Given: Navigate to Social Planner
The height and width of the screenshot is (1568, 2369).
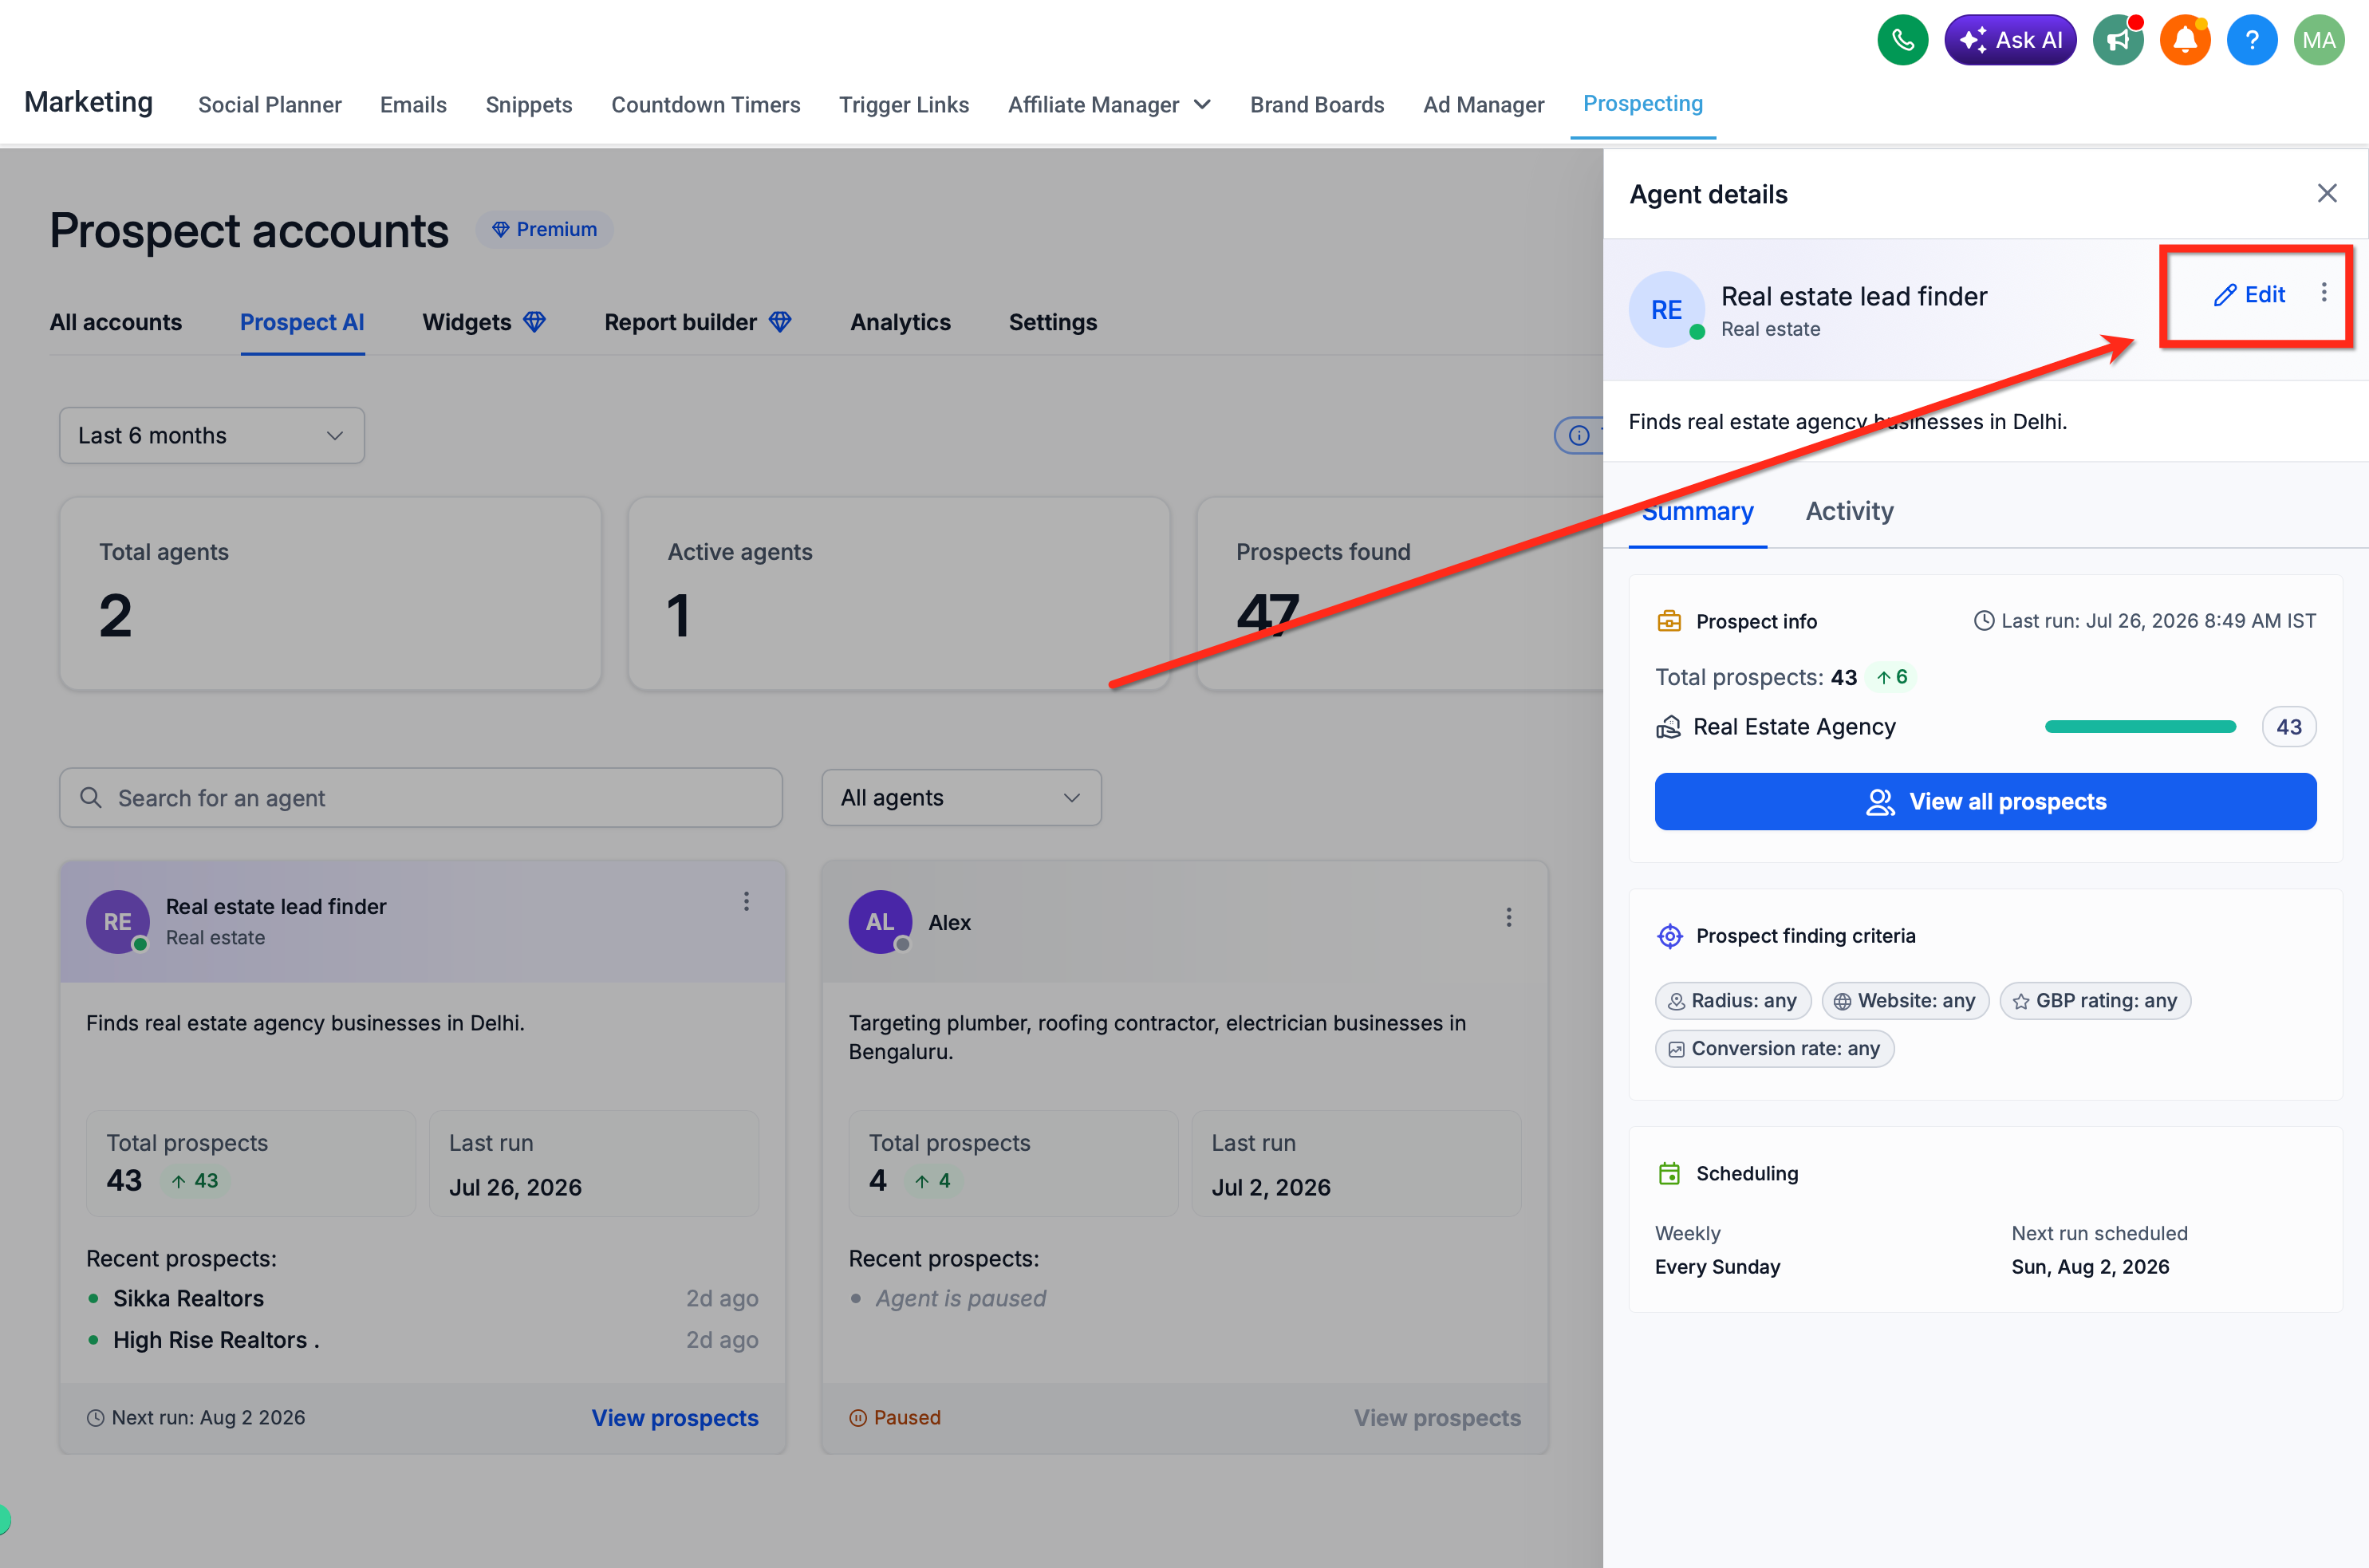Looking at the screenshot, I should (270, 104).
